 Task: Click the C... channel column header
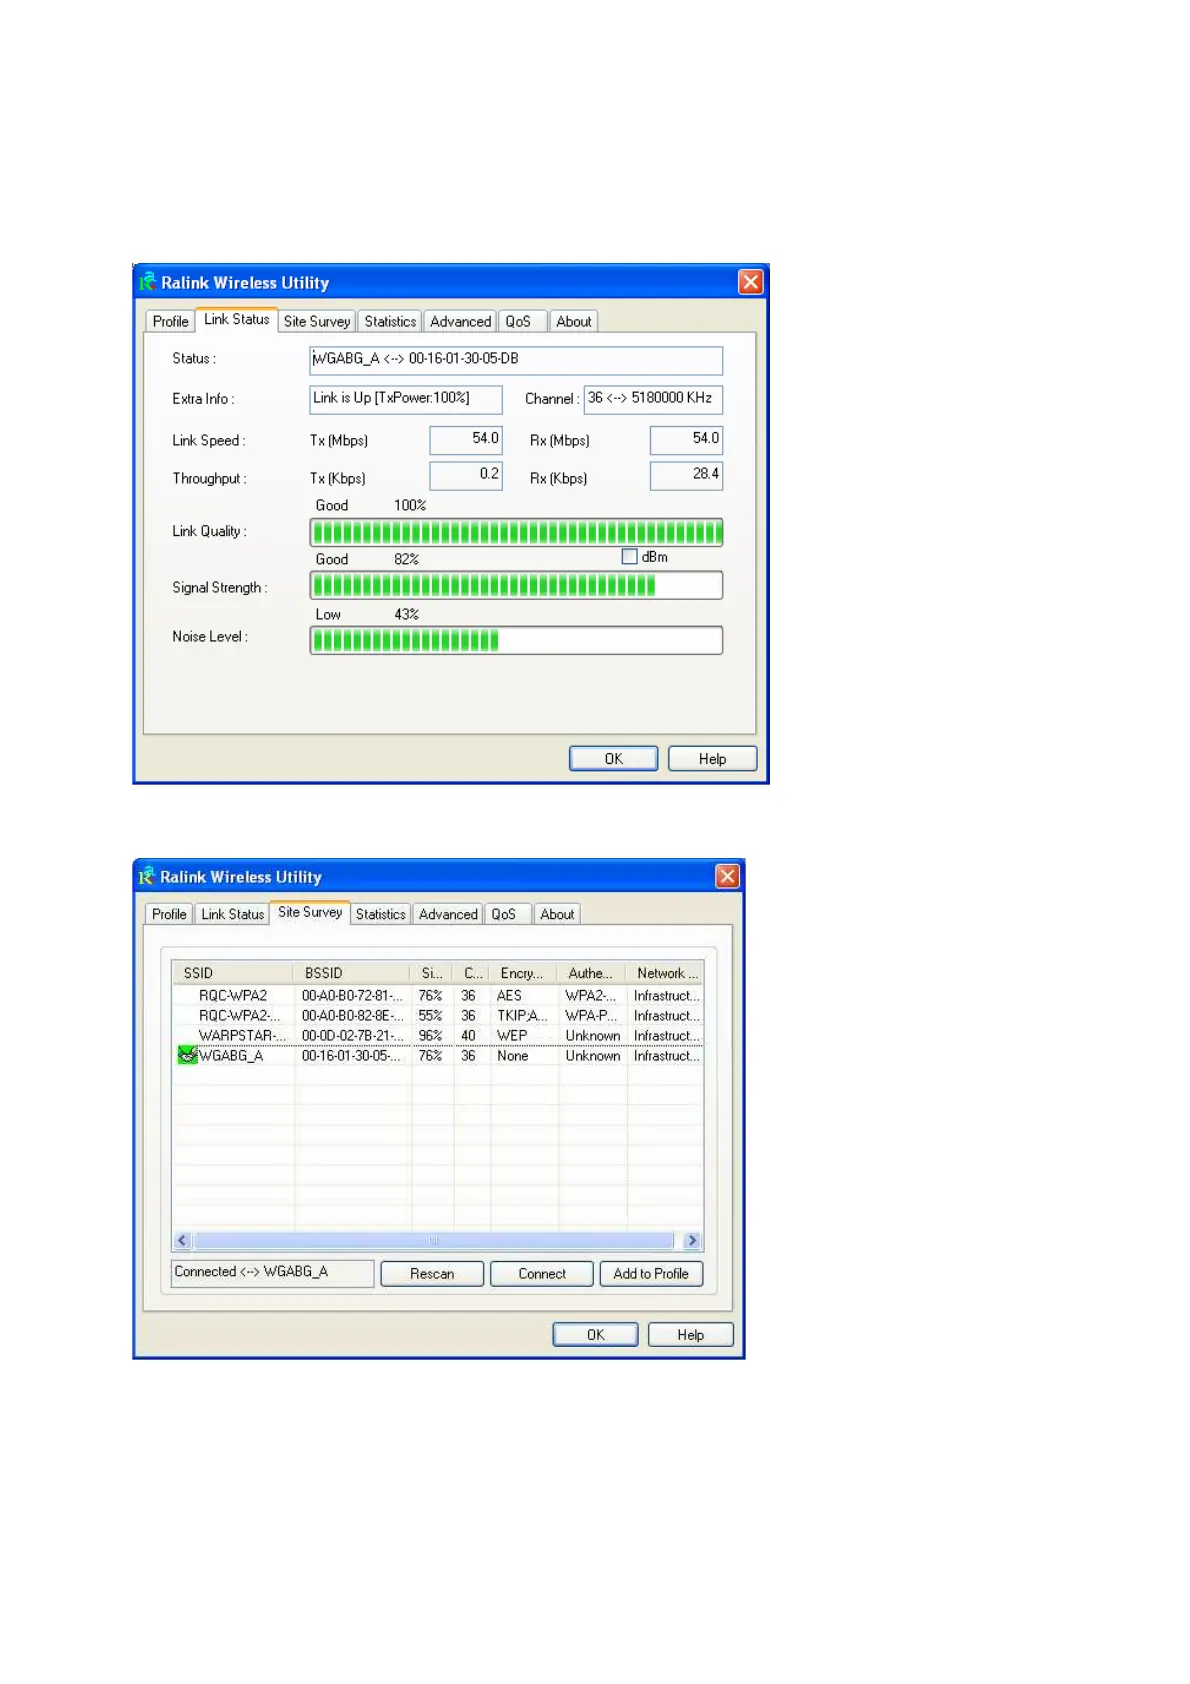(x=473, y=973)
